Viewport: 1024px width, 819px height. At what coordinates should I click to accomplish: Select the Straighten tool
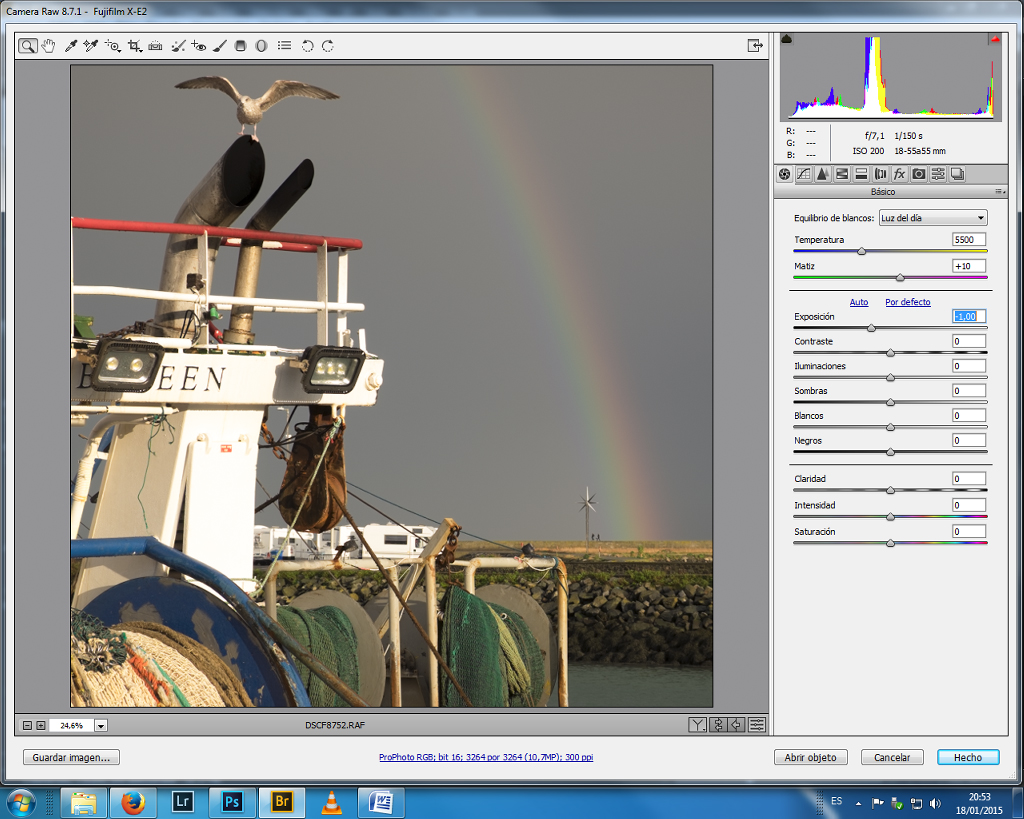point(155,46)
